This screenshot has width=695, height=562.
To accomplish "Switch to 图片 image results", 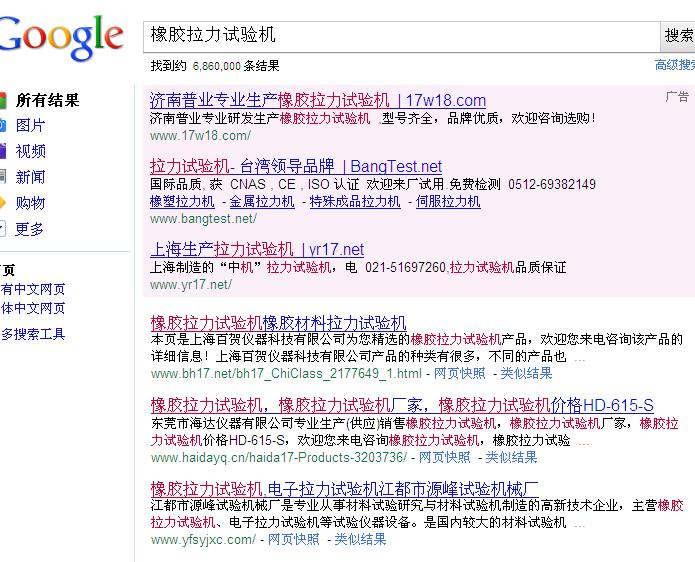I will tap(30, 125).
